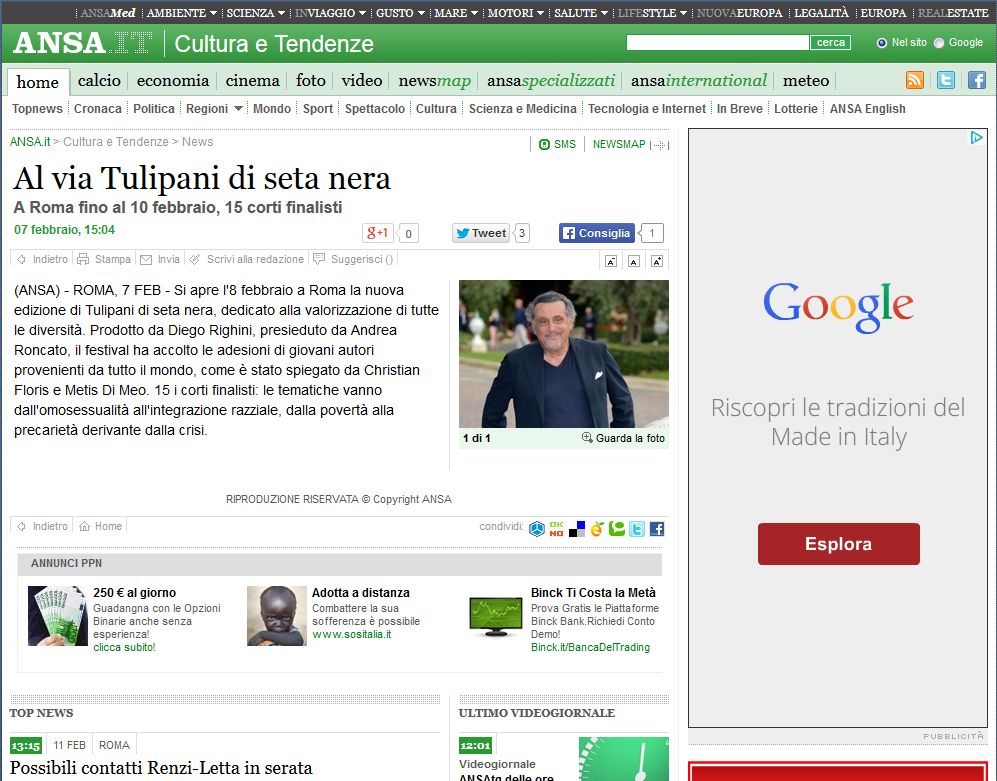Expand the SCIENZA dropdown in the top bar

pos(281,13)
